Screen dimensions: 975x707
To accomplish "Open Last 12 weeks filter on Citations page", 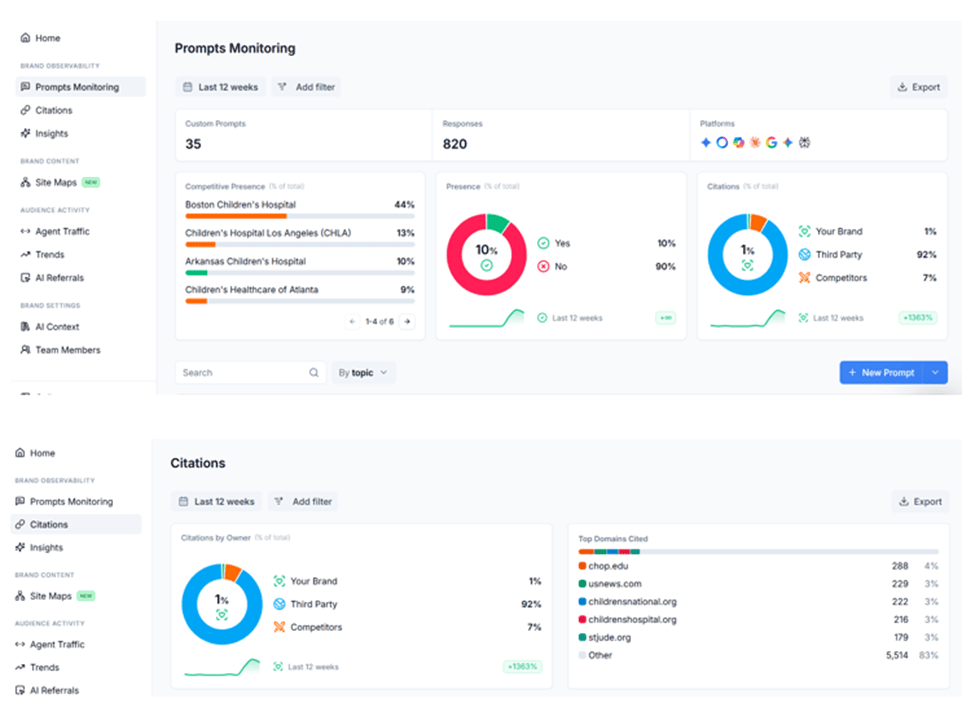I will coord(216,501).
